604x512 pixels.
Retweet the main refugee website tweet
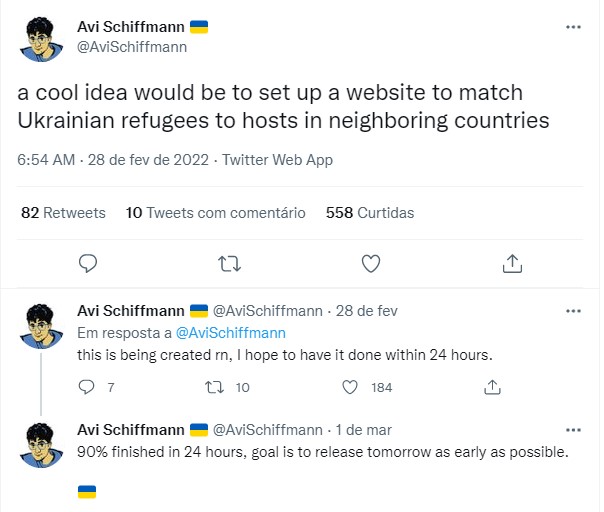tap(229, 263)
